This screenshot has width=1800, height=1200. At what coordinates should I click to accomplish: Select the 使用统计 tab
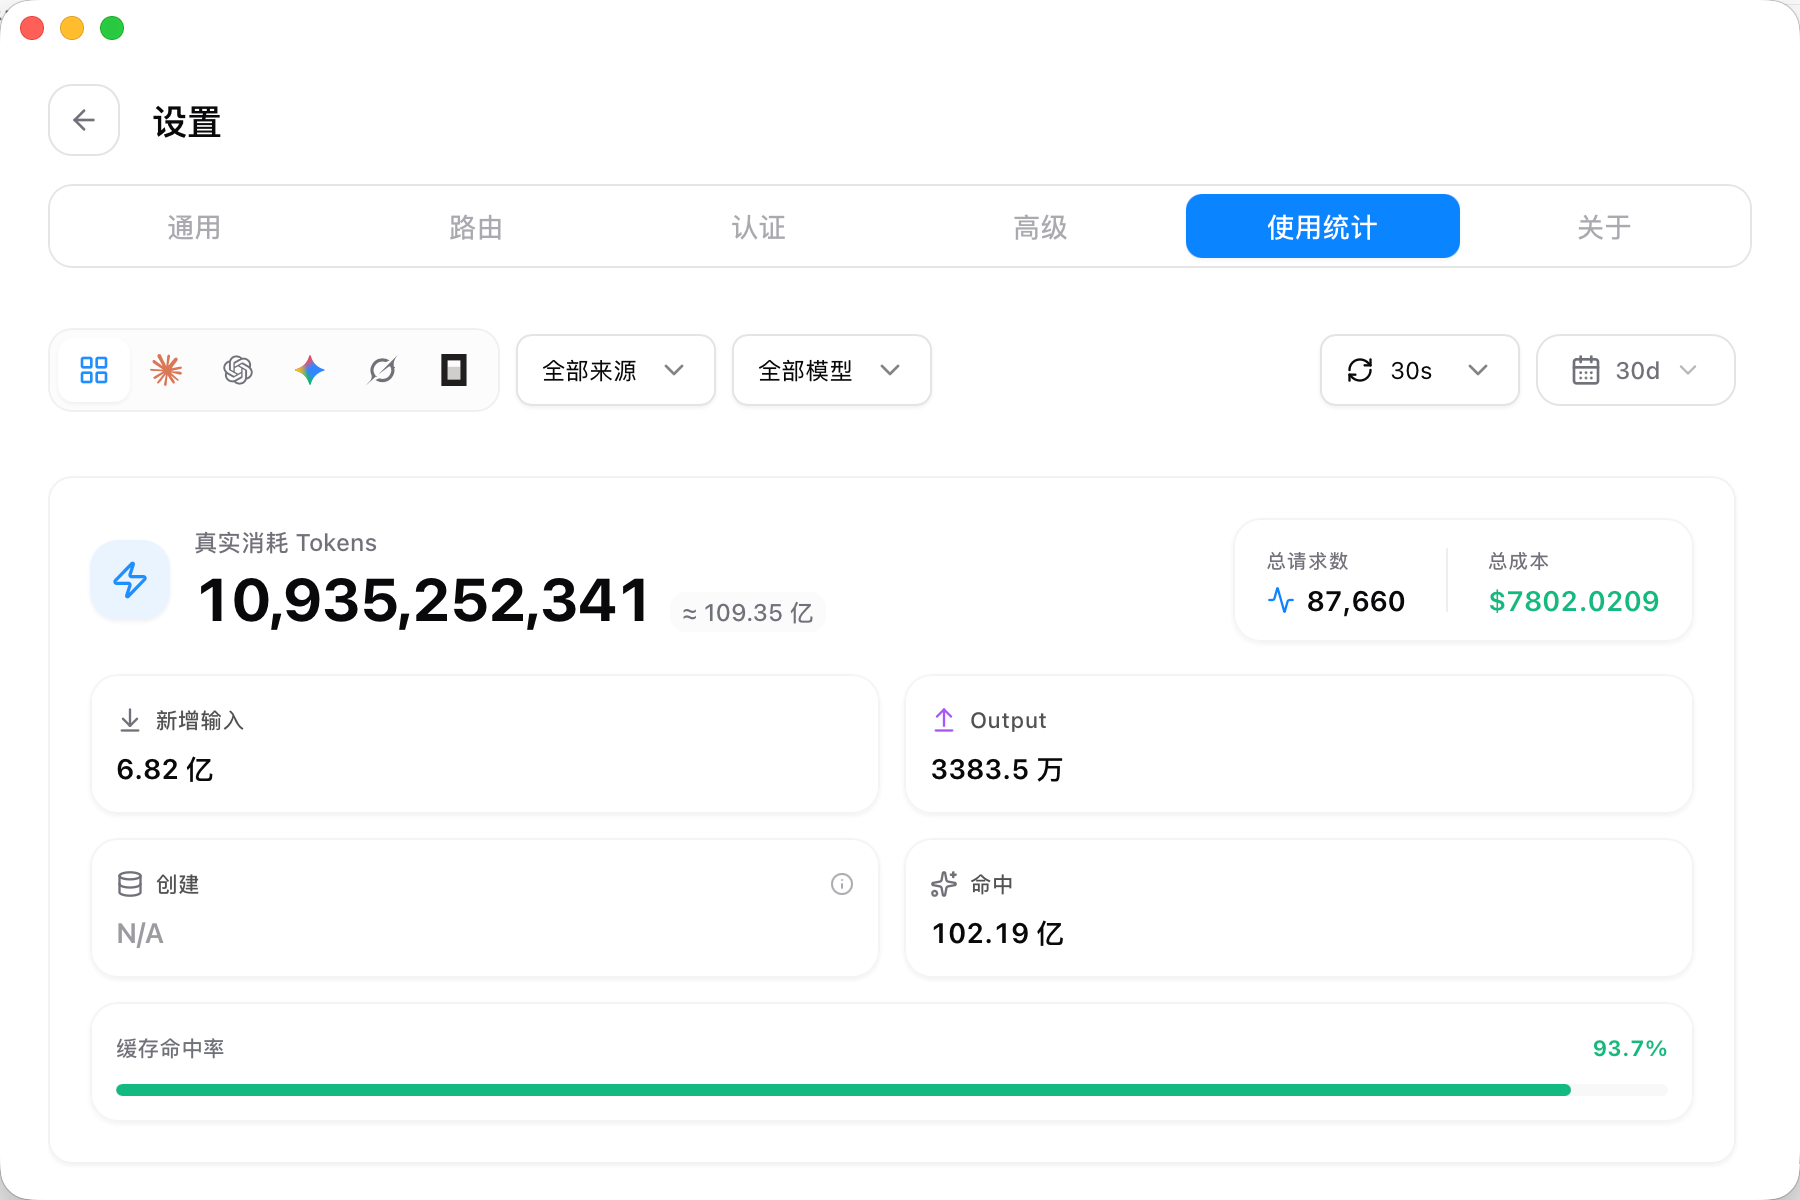pyautogui.click(x=1322, y=227)
